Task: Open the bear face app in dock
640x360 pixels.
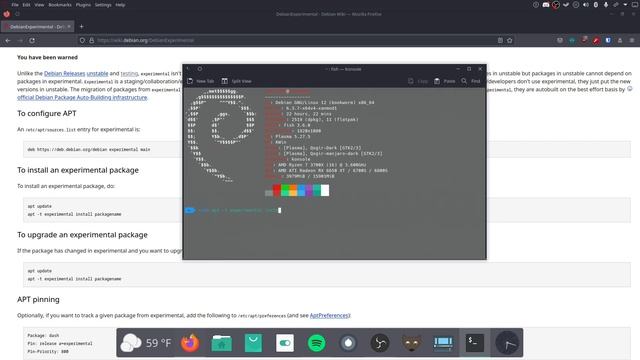Action: [411, 343]
